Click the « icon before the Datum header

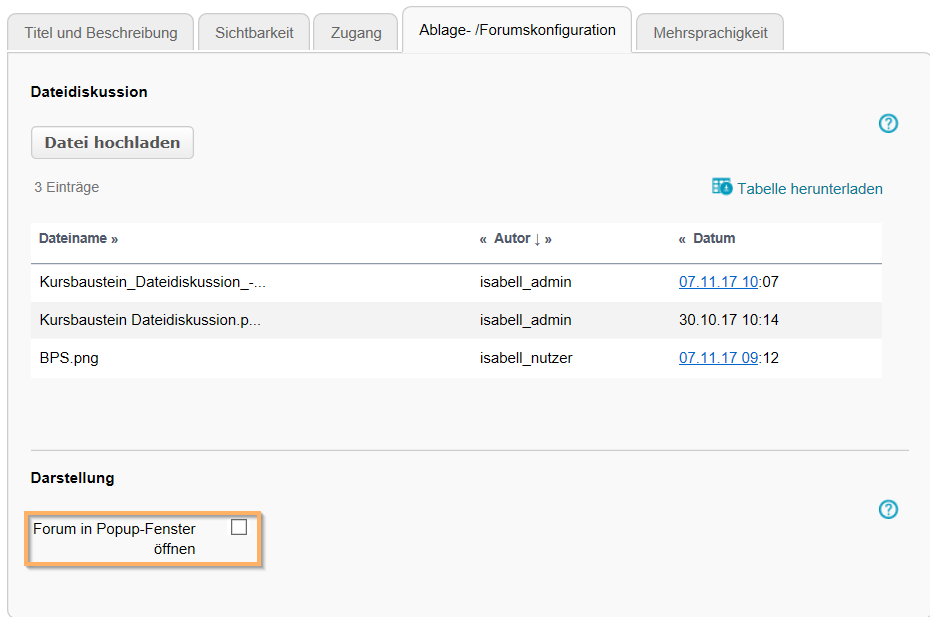click(682, 238)
